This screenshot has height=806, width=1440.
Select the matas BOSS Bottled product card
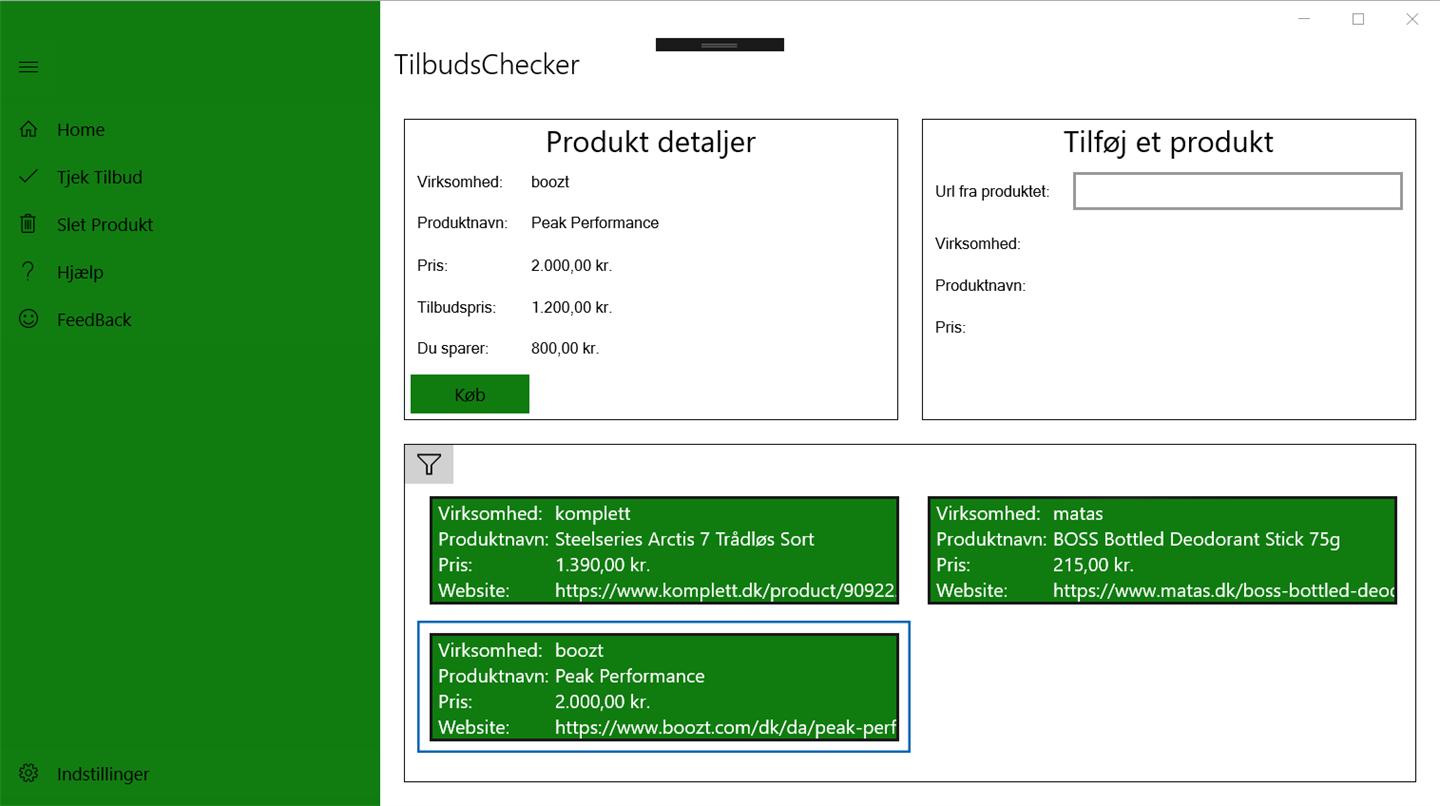tap(1162, 551)
